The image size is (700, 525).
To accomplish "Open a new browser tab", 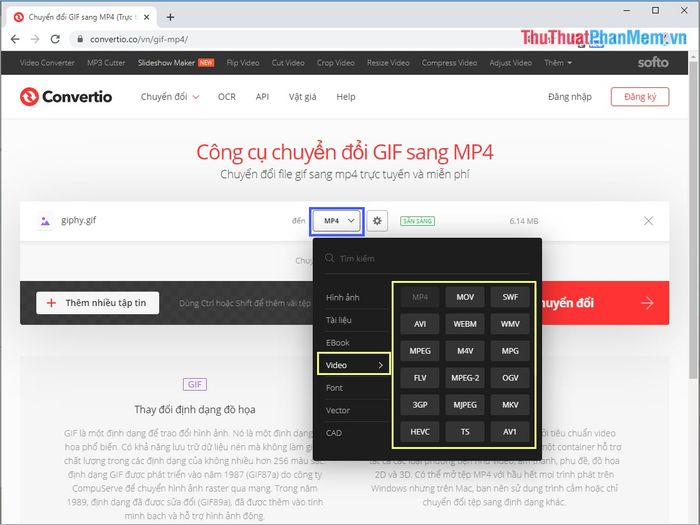I will coord(170,17).
